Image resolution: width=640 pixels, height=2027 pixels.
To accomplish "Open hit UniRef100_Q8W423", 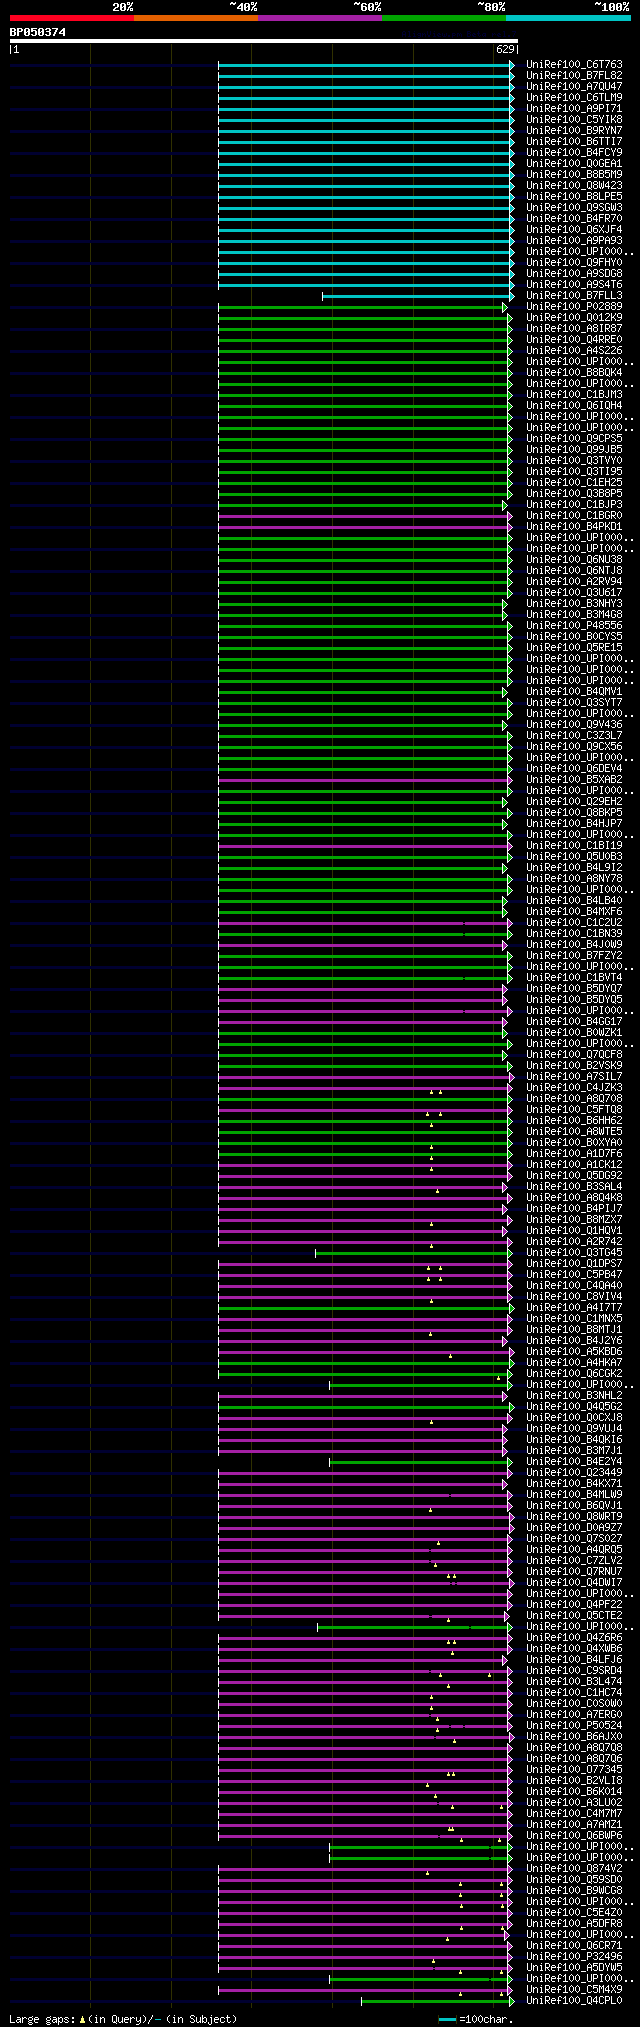I will [x=574, y=186].
